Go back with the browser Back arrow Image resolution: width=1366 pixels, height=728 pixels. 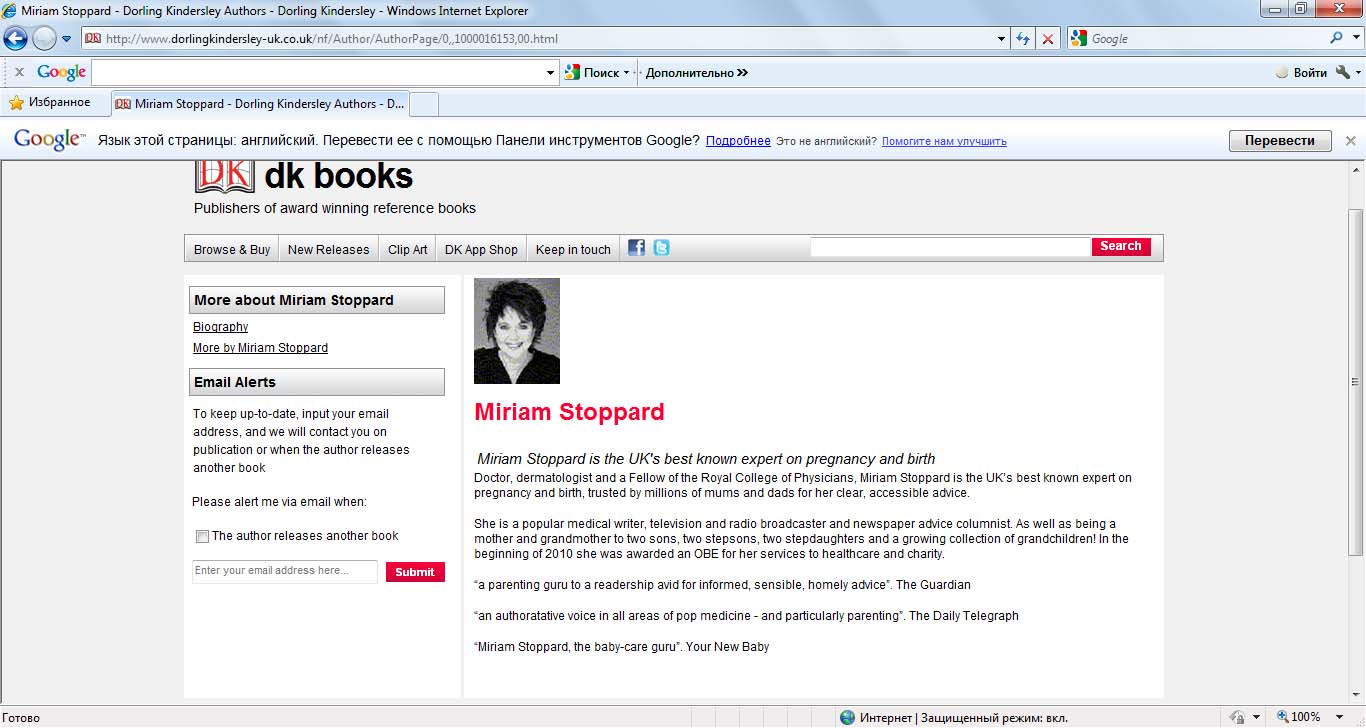tap(16, 39)
